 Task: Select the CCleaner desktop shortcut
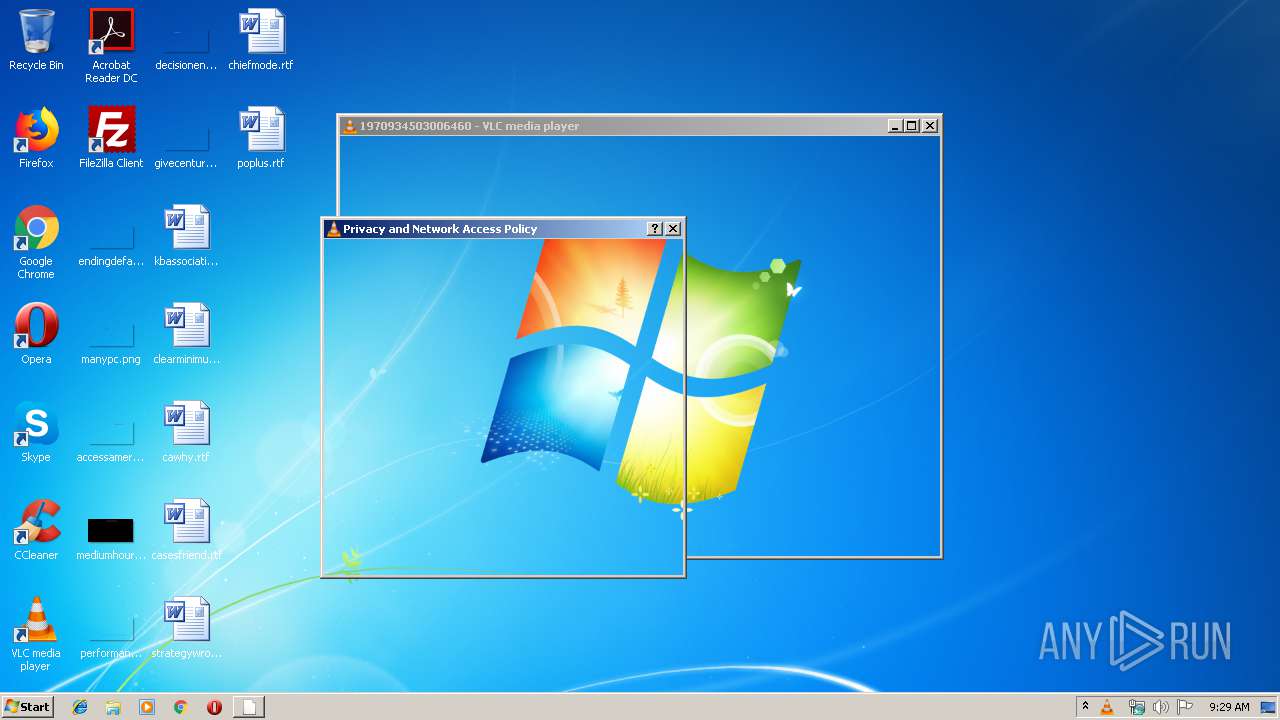pyautogui.click(x=36, y=530)
